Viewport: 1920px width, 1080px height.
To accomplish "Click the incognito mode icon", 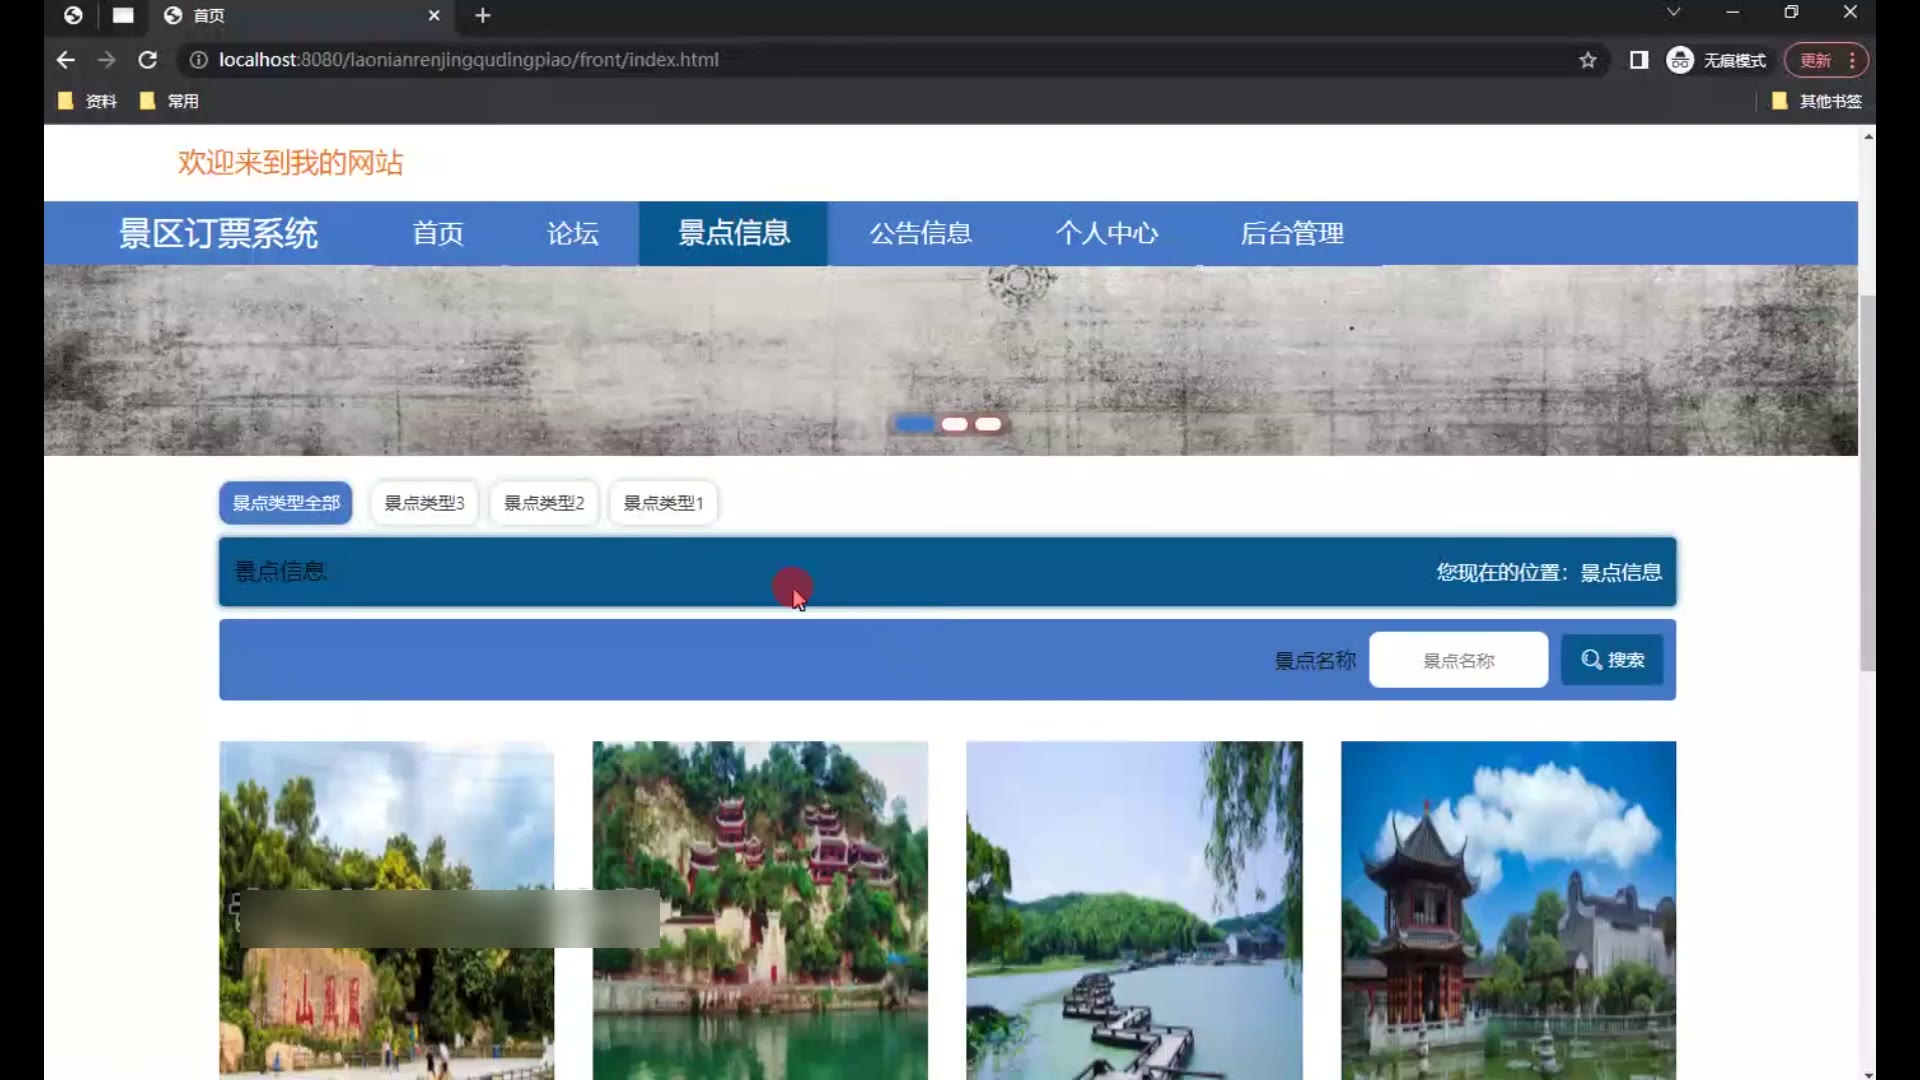I will 1680,60.
